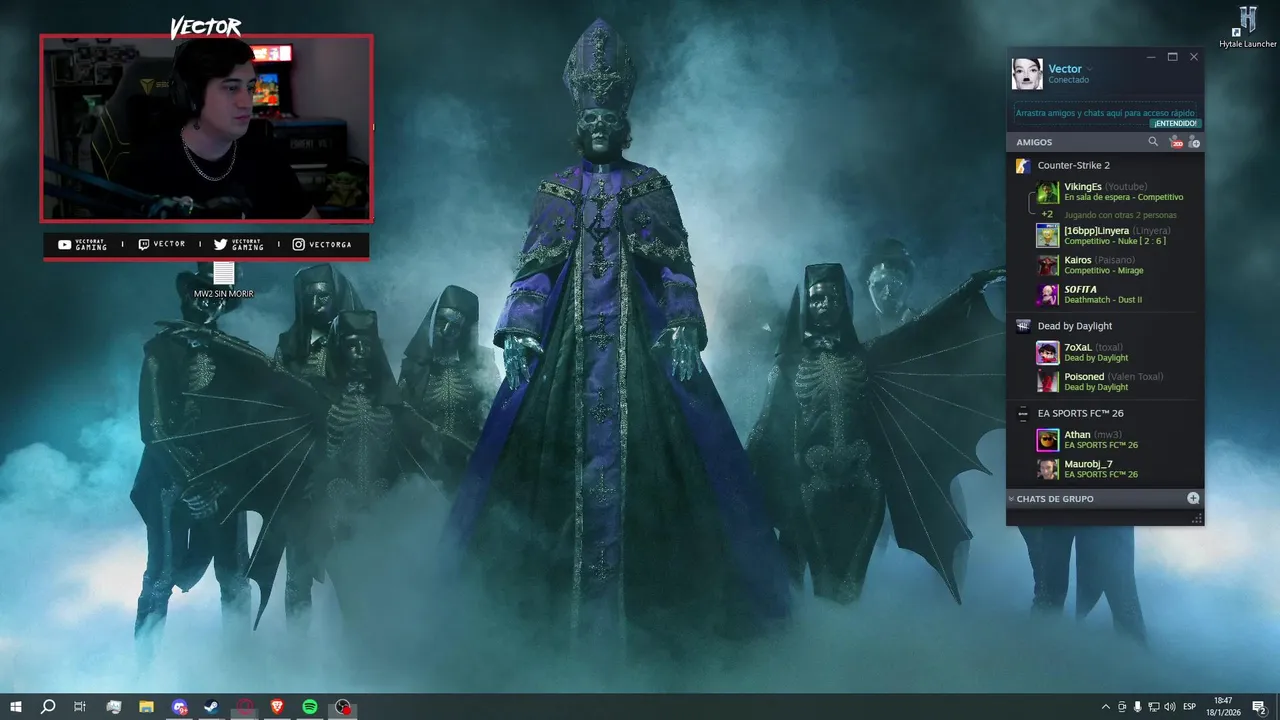Viewport: 1280px width, 720px height.
Task: Open OBS Studio from the taskbar
Action: (343, 707)
